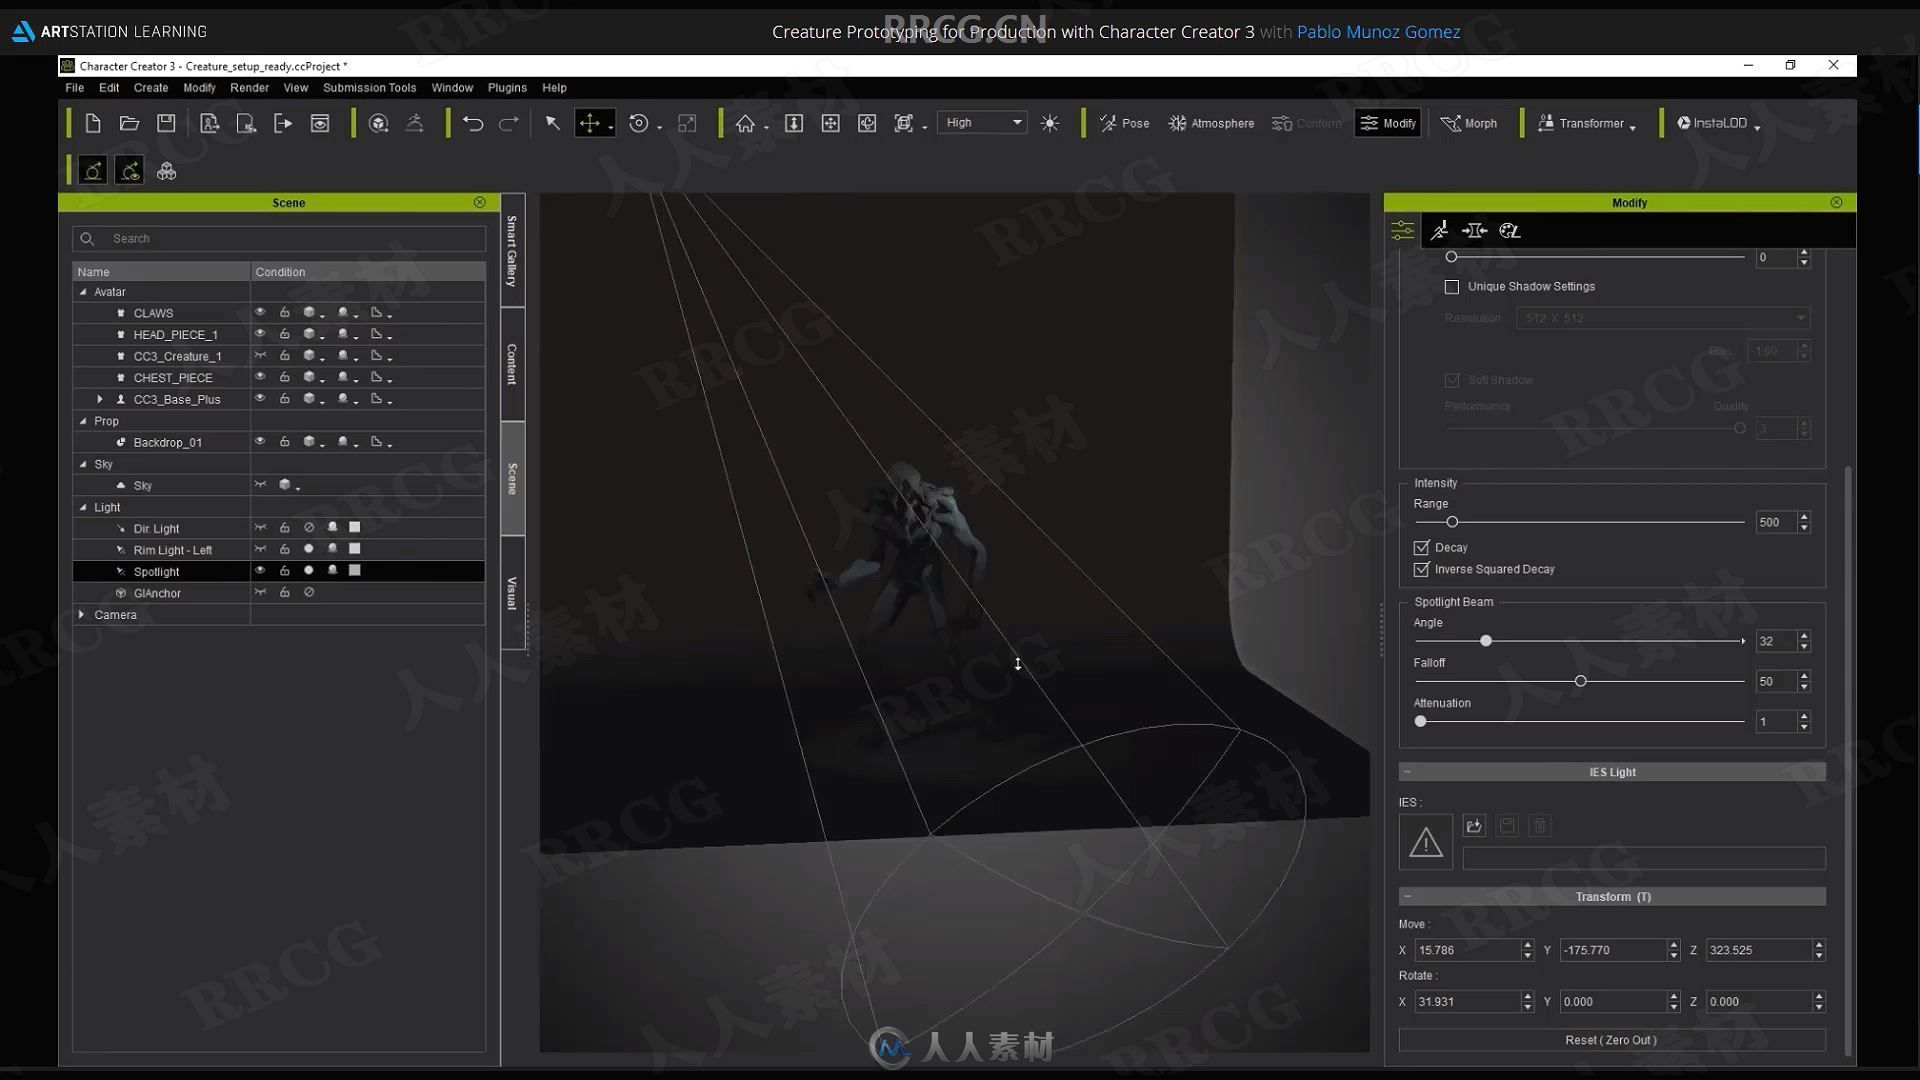Select the Dir. Light tree row

point(279,528)
